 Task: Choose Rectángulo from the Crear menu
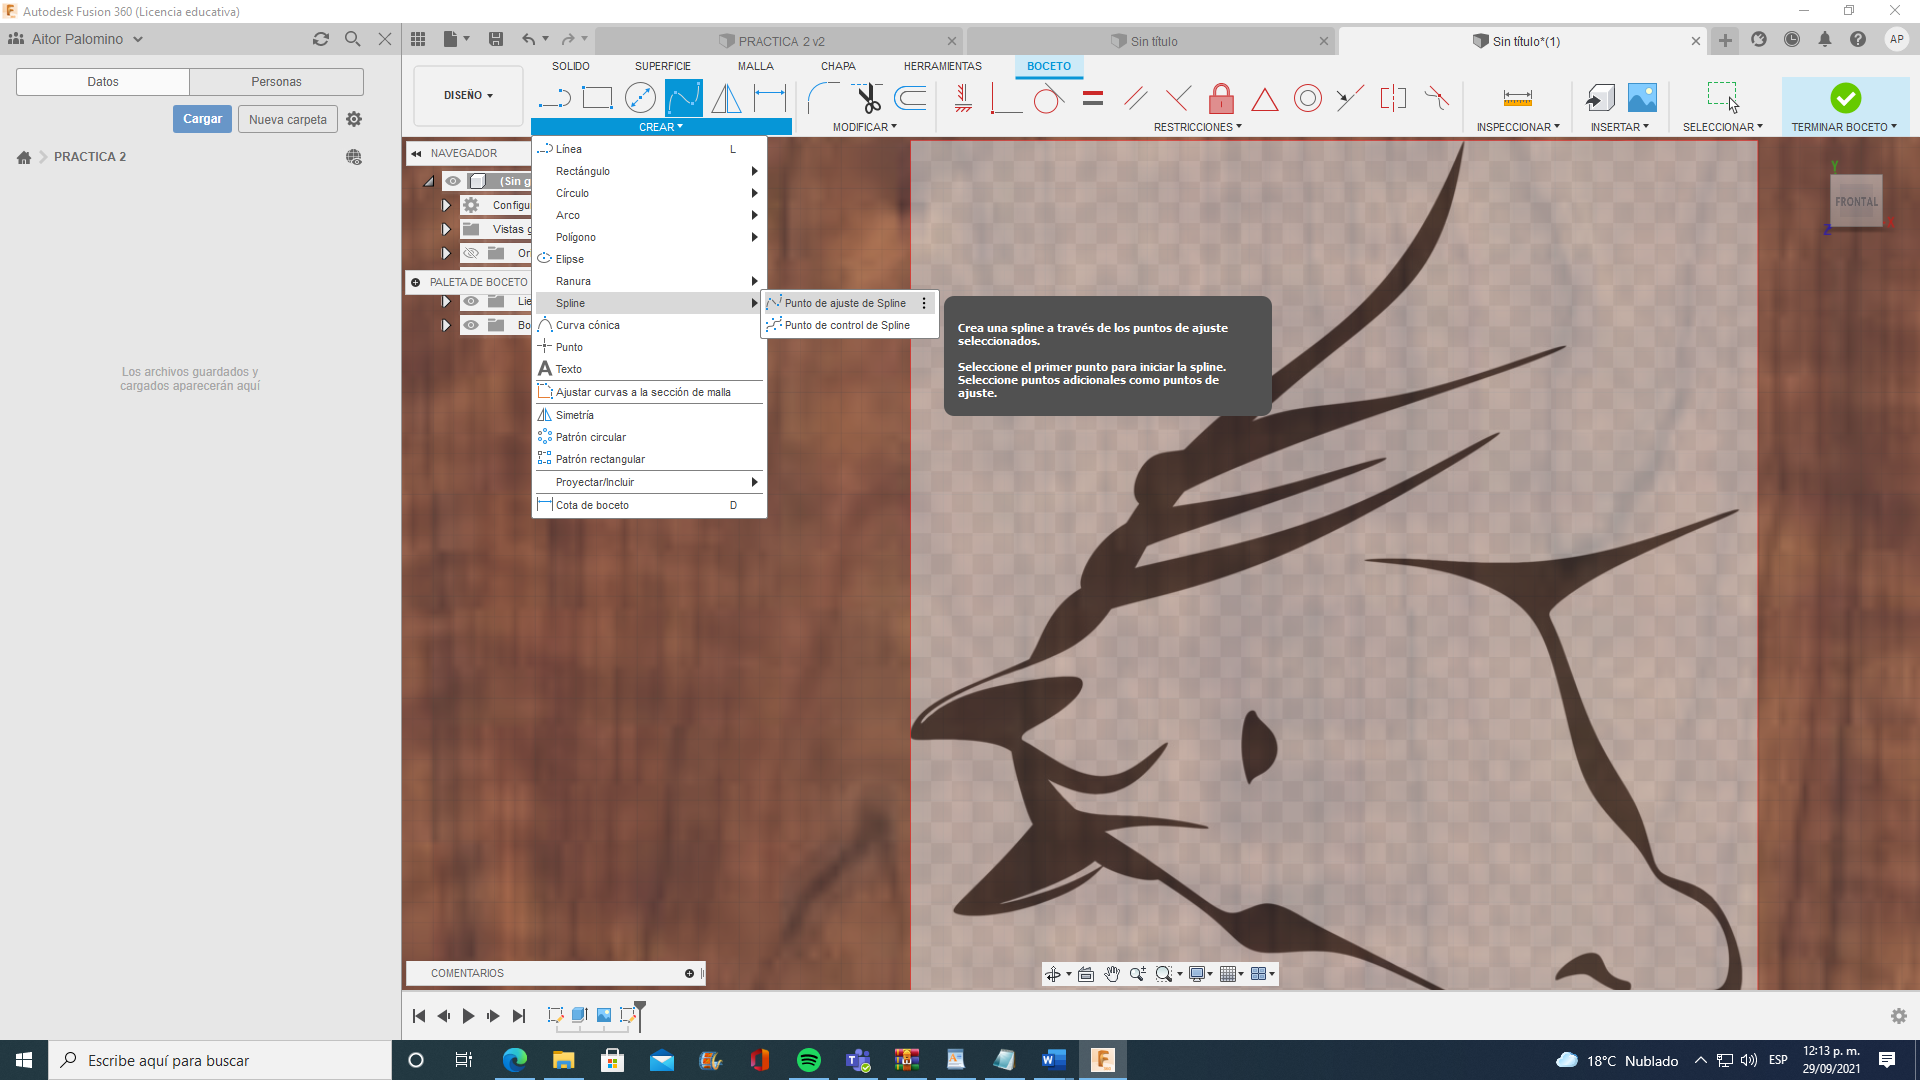tap(649, 171)
